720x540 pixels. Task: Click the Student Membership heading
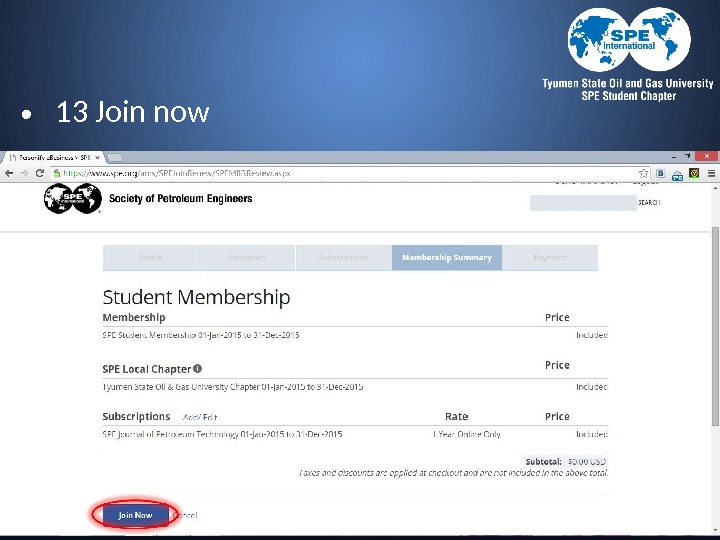[x=196, y=297]
